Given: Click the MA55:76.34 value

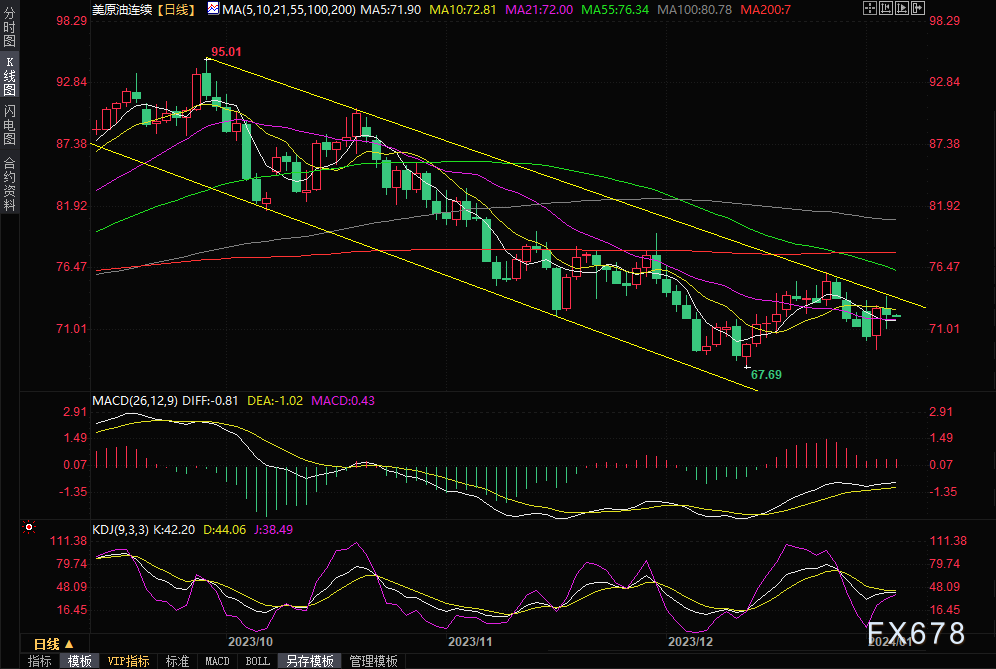Looking at the screenshot, I should coord(615,10).
